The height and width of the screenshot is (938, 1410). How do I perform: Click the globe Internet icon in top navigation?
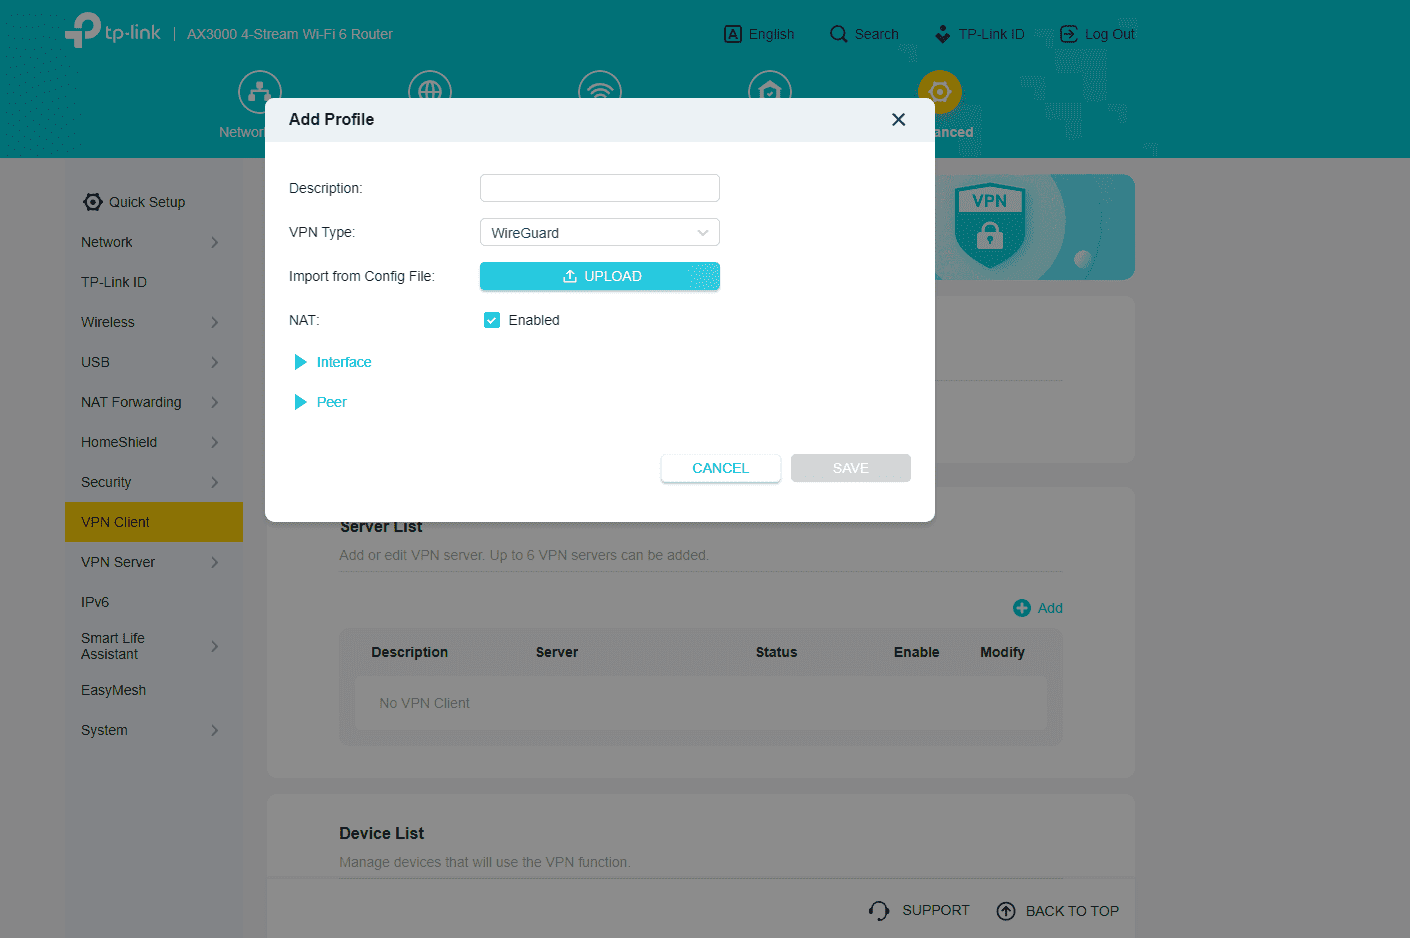tap(429, 88)
